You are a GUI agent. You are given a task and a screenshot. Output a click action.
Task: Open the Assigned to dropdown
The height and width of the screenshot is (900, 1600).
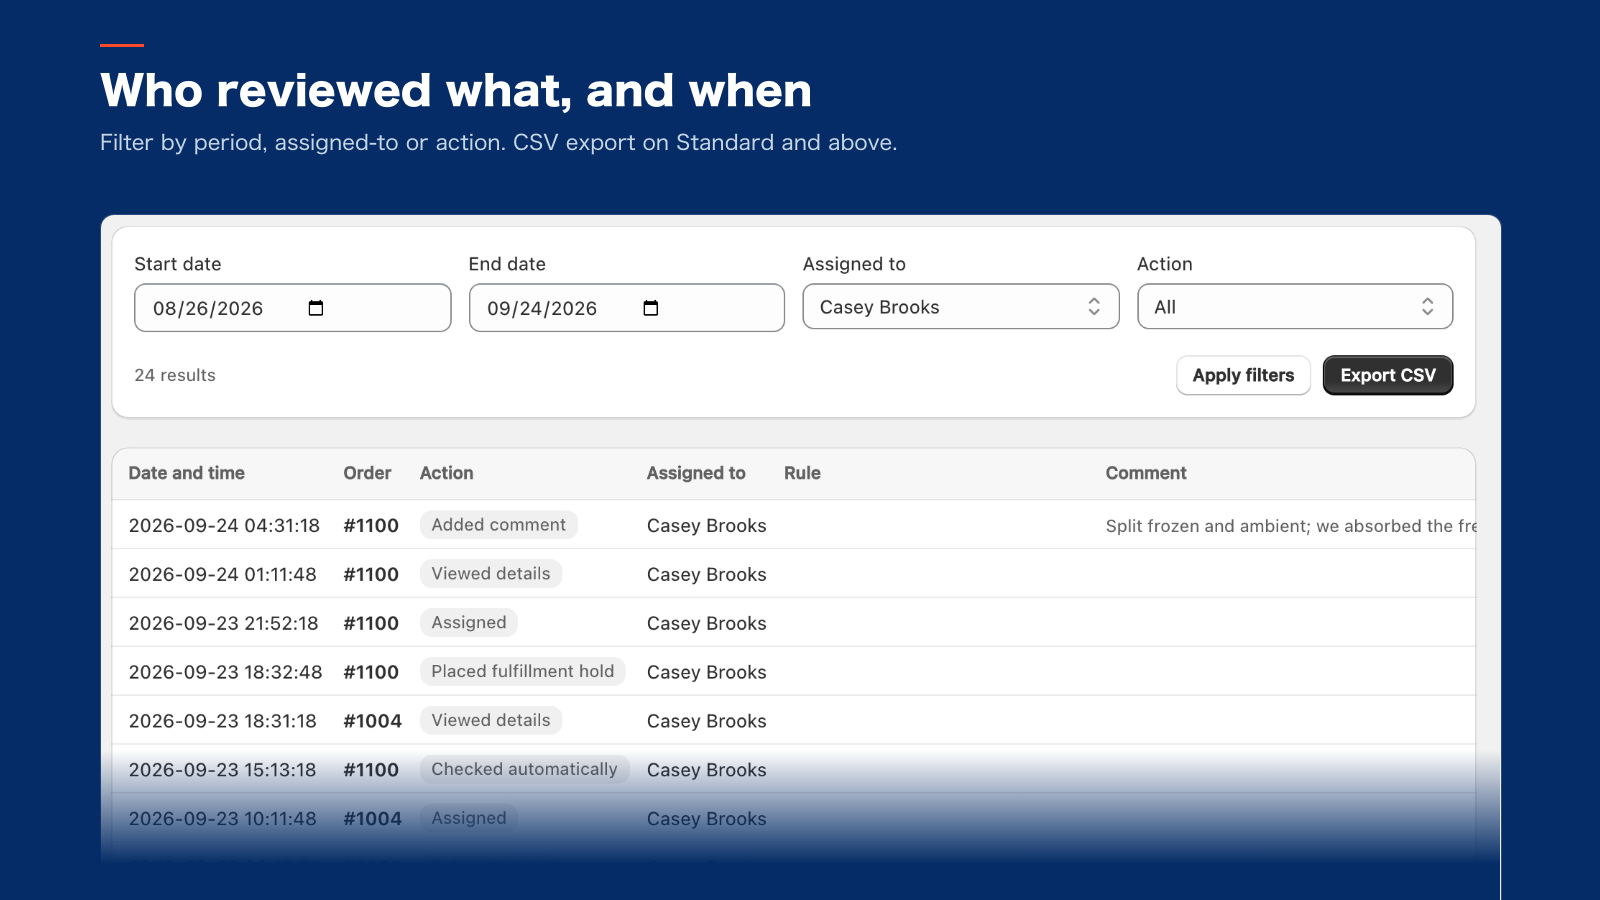pyautogui.click(x=960, y=307)
